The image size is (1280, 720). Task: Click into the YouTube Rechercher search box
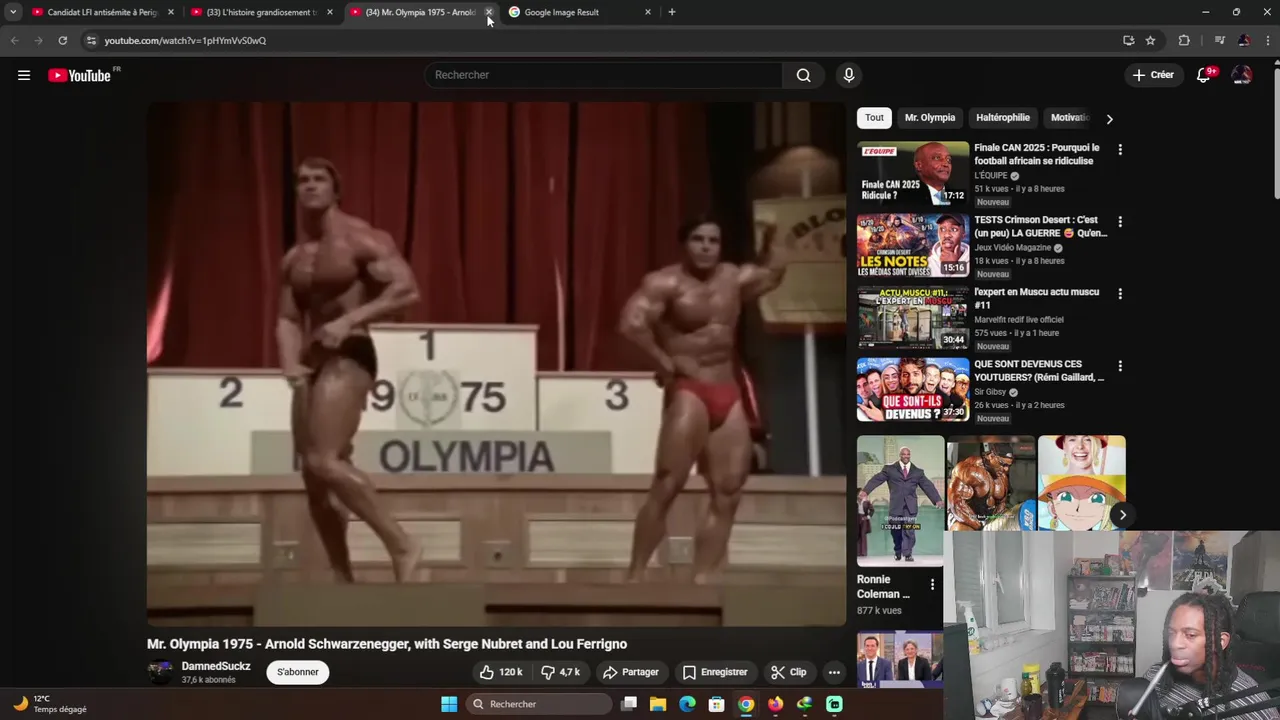(x=604, y=75)
